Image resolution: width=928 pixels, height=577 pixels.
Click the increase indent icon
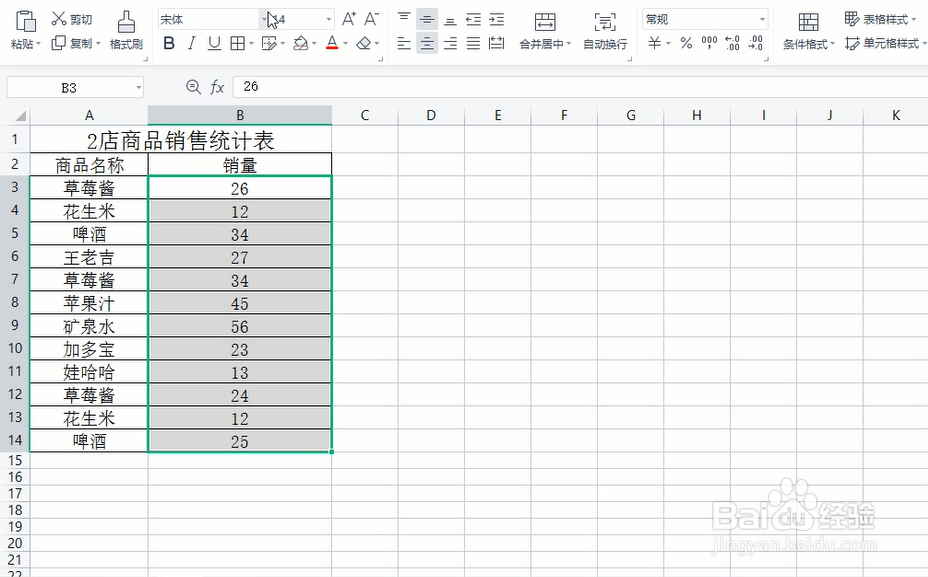tap(497, 20)
